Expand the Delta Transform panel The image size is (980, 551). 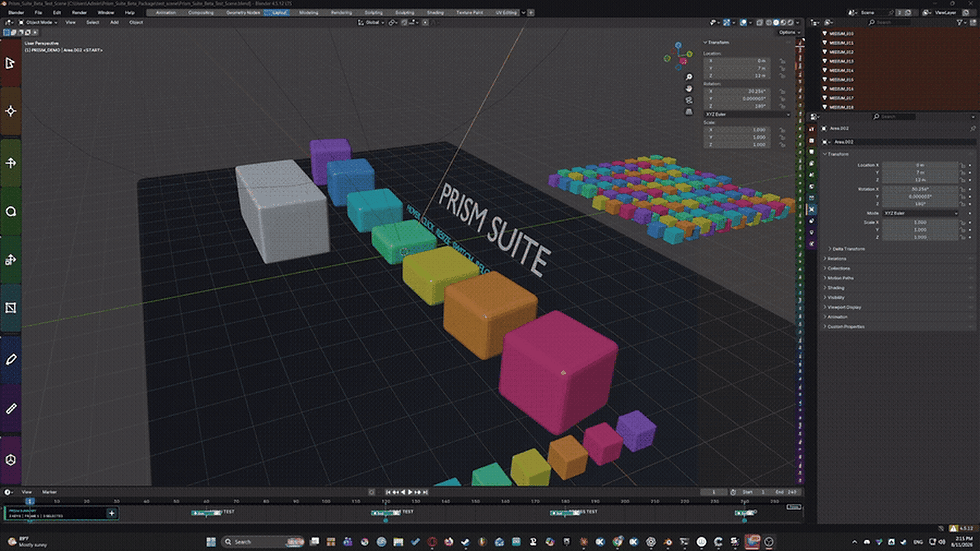[848, 249]
